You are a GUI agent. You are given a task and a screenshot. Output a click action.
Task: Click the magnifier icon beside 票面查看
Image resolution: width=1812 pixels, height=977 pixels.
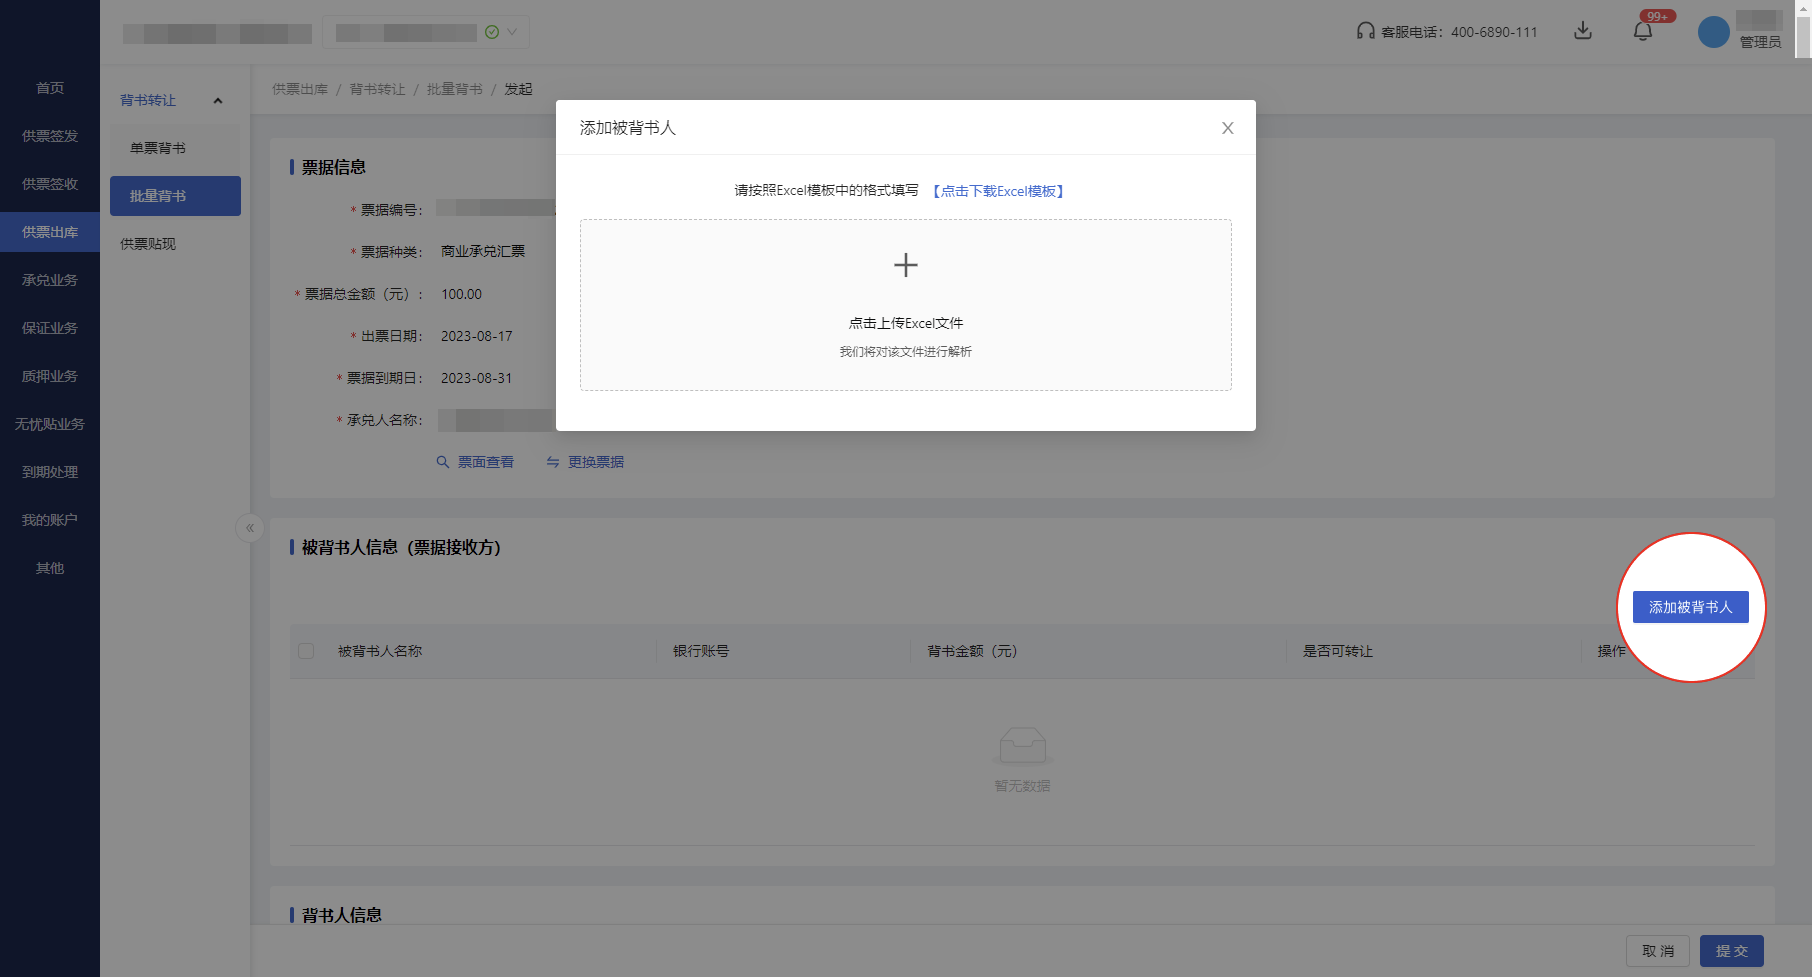point(442,461)
